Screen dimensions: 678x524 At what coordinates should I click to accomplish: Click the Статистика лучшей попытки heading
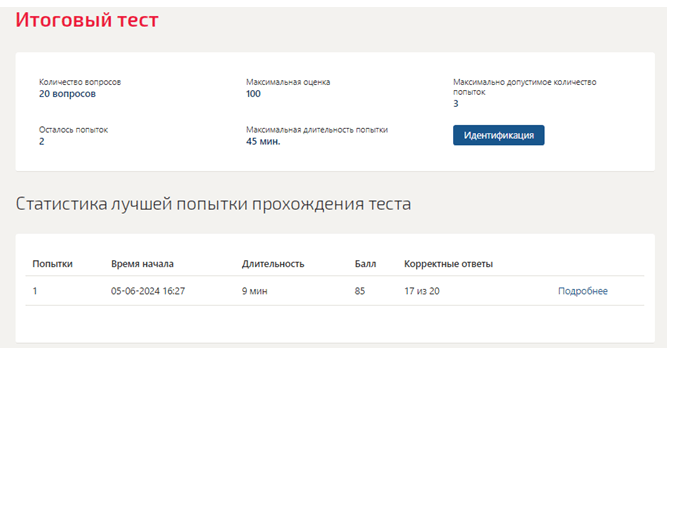(x=213, y=204)
